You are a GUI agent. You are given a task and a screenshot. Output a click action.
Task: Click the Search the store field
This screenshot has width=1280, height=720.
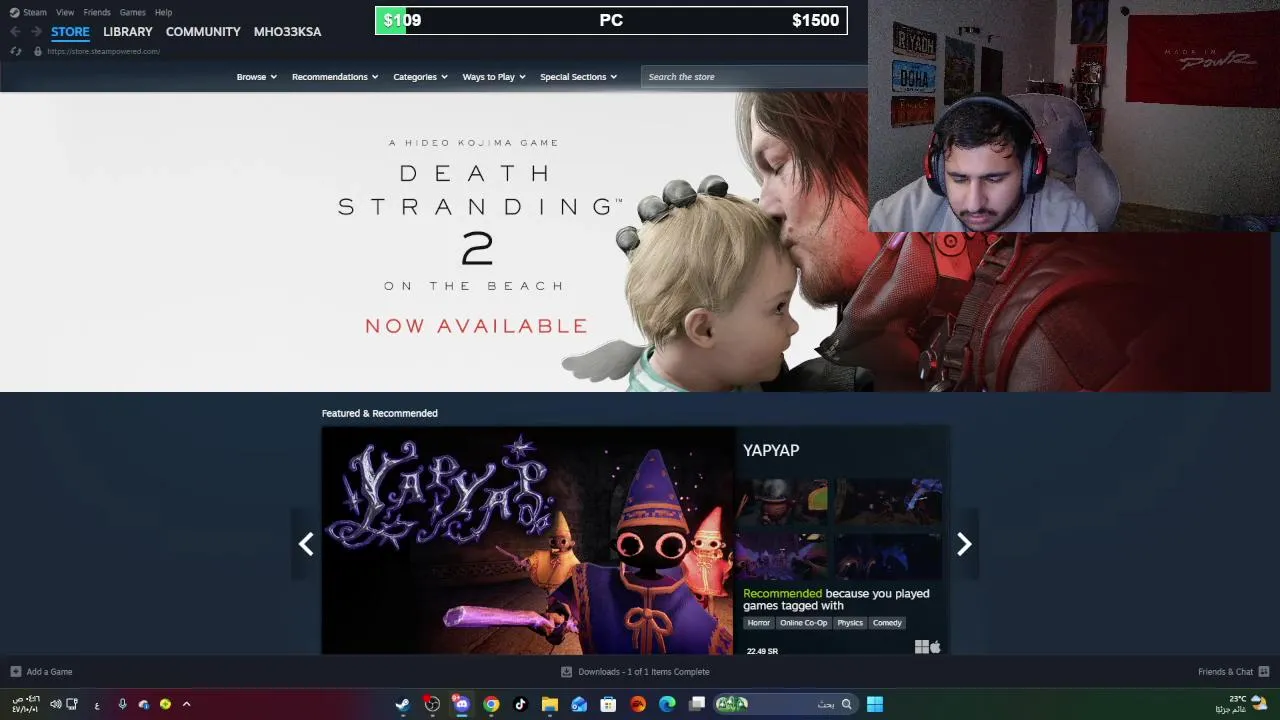click(755, 77)
